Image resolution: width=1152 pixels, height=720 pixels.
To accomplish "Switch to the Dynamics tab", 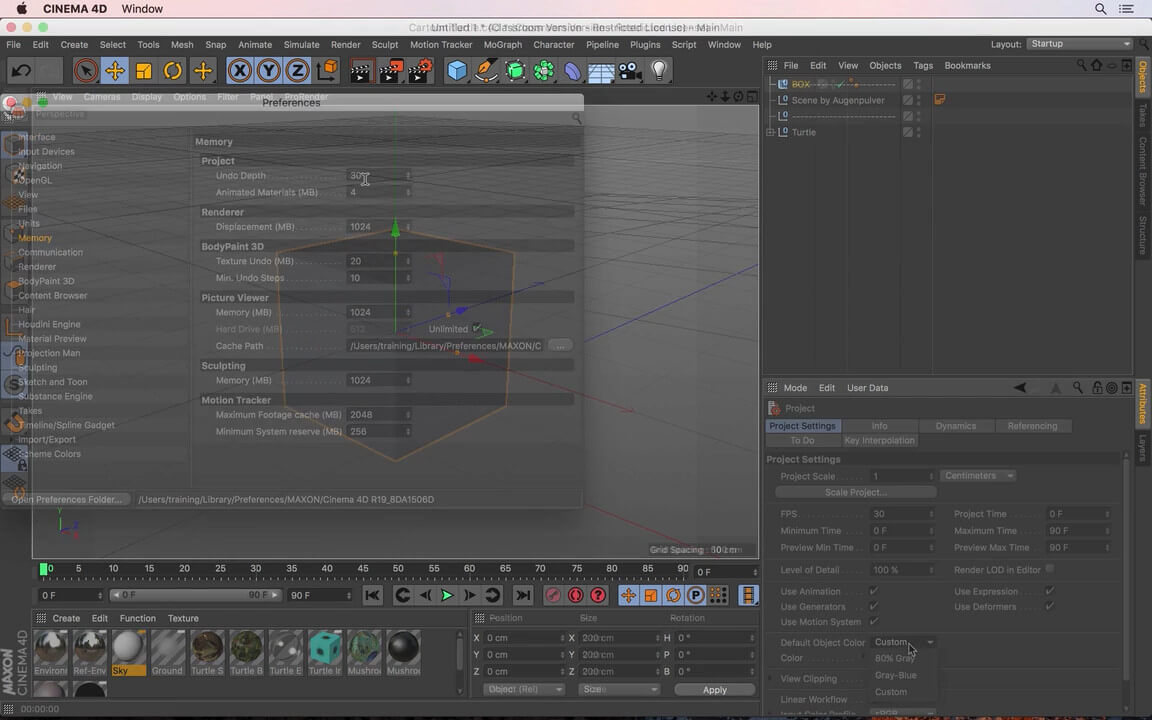I will pyautogui.click(x=955, y=425).
